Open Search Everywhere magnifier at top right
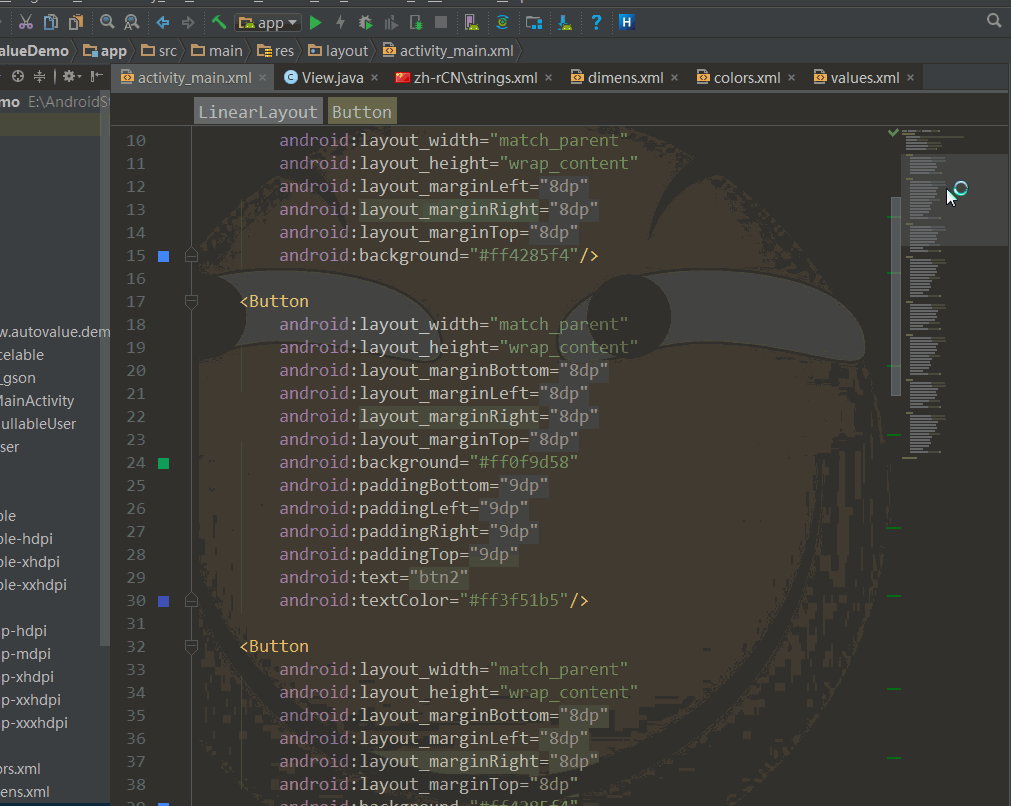Image resolution: width=1011 pixels, height=806 pixels. click(x=994, y=21)
